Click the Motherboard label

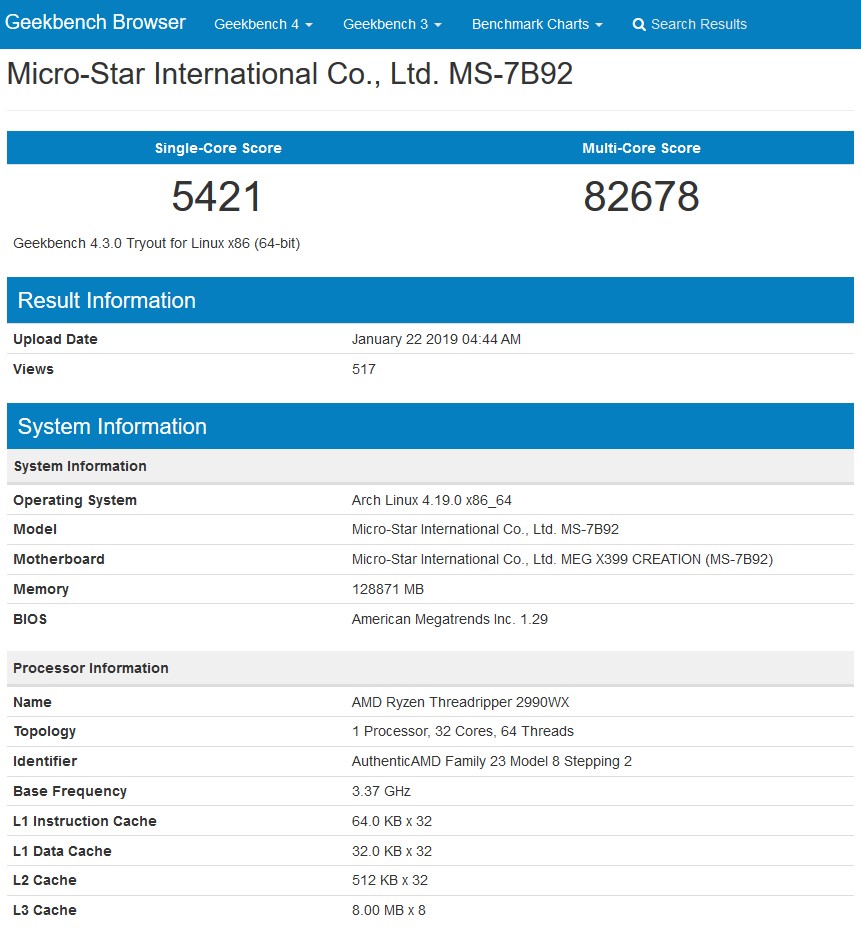coord(59,559)
